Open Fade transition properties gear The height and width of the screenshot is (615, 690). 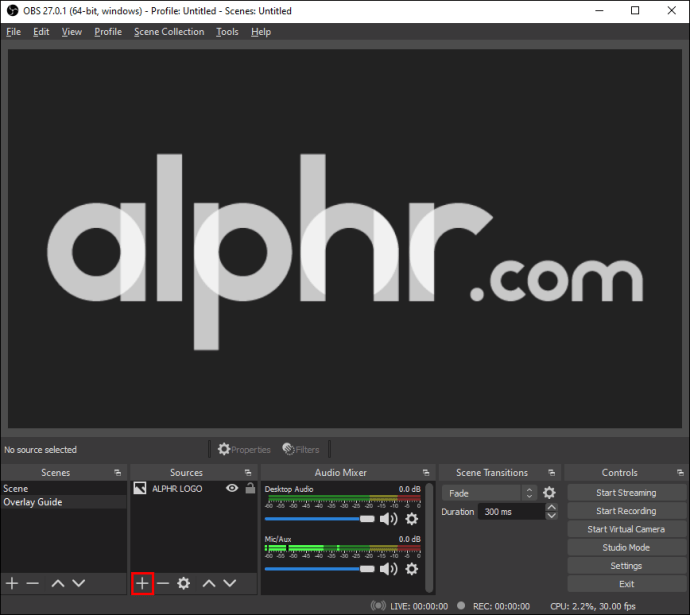(x=549, y=493)
